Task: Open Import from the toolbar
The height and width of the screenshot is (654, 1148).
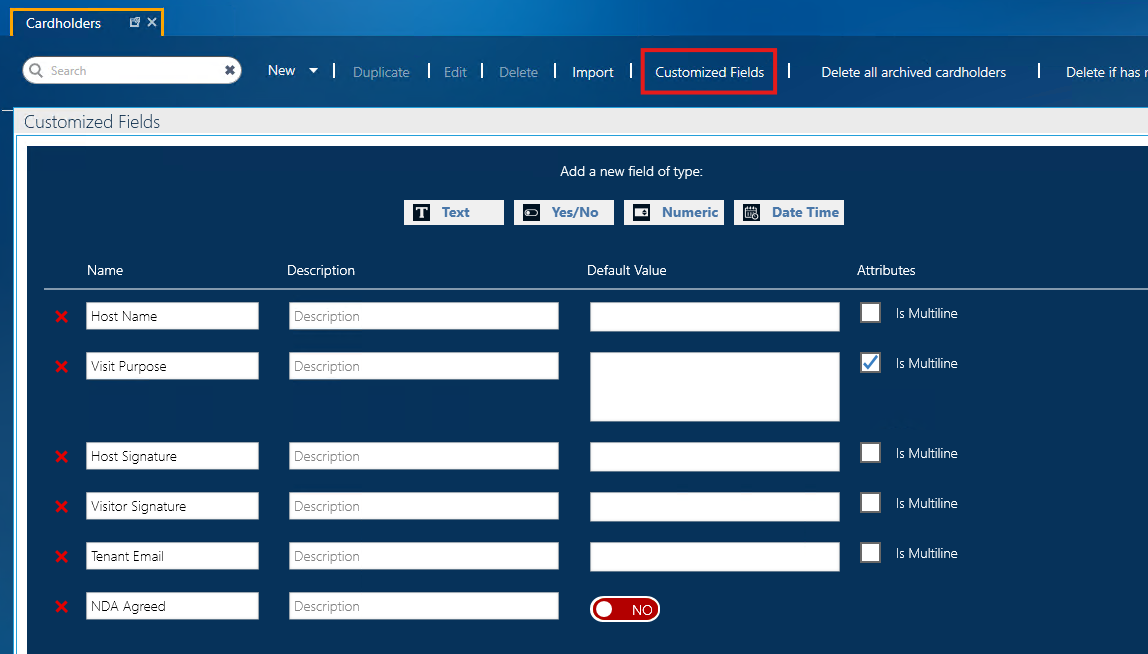Action: click(x=592, y=72)
